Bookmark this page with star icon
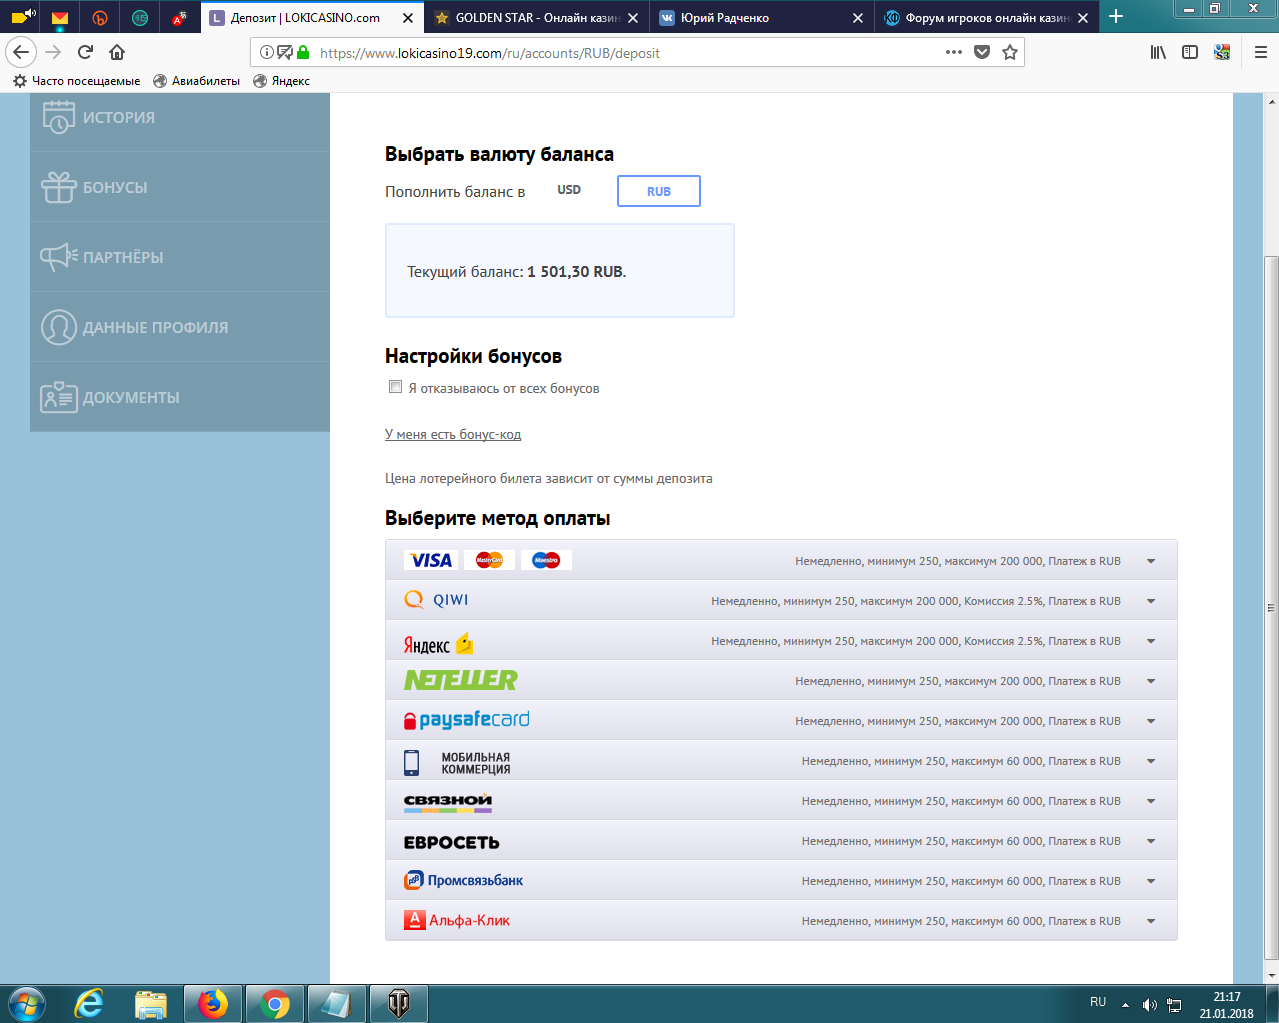The width and height of the screenshot is (1279, 1023). (1010, 52)
